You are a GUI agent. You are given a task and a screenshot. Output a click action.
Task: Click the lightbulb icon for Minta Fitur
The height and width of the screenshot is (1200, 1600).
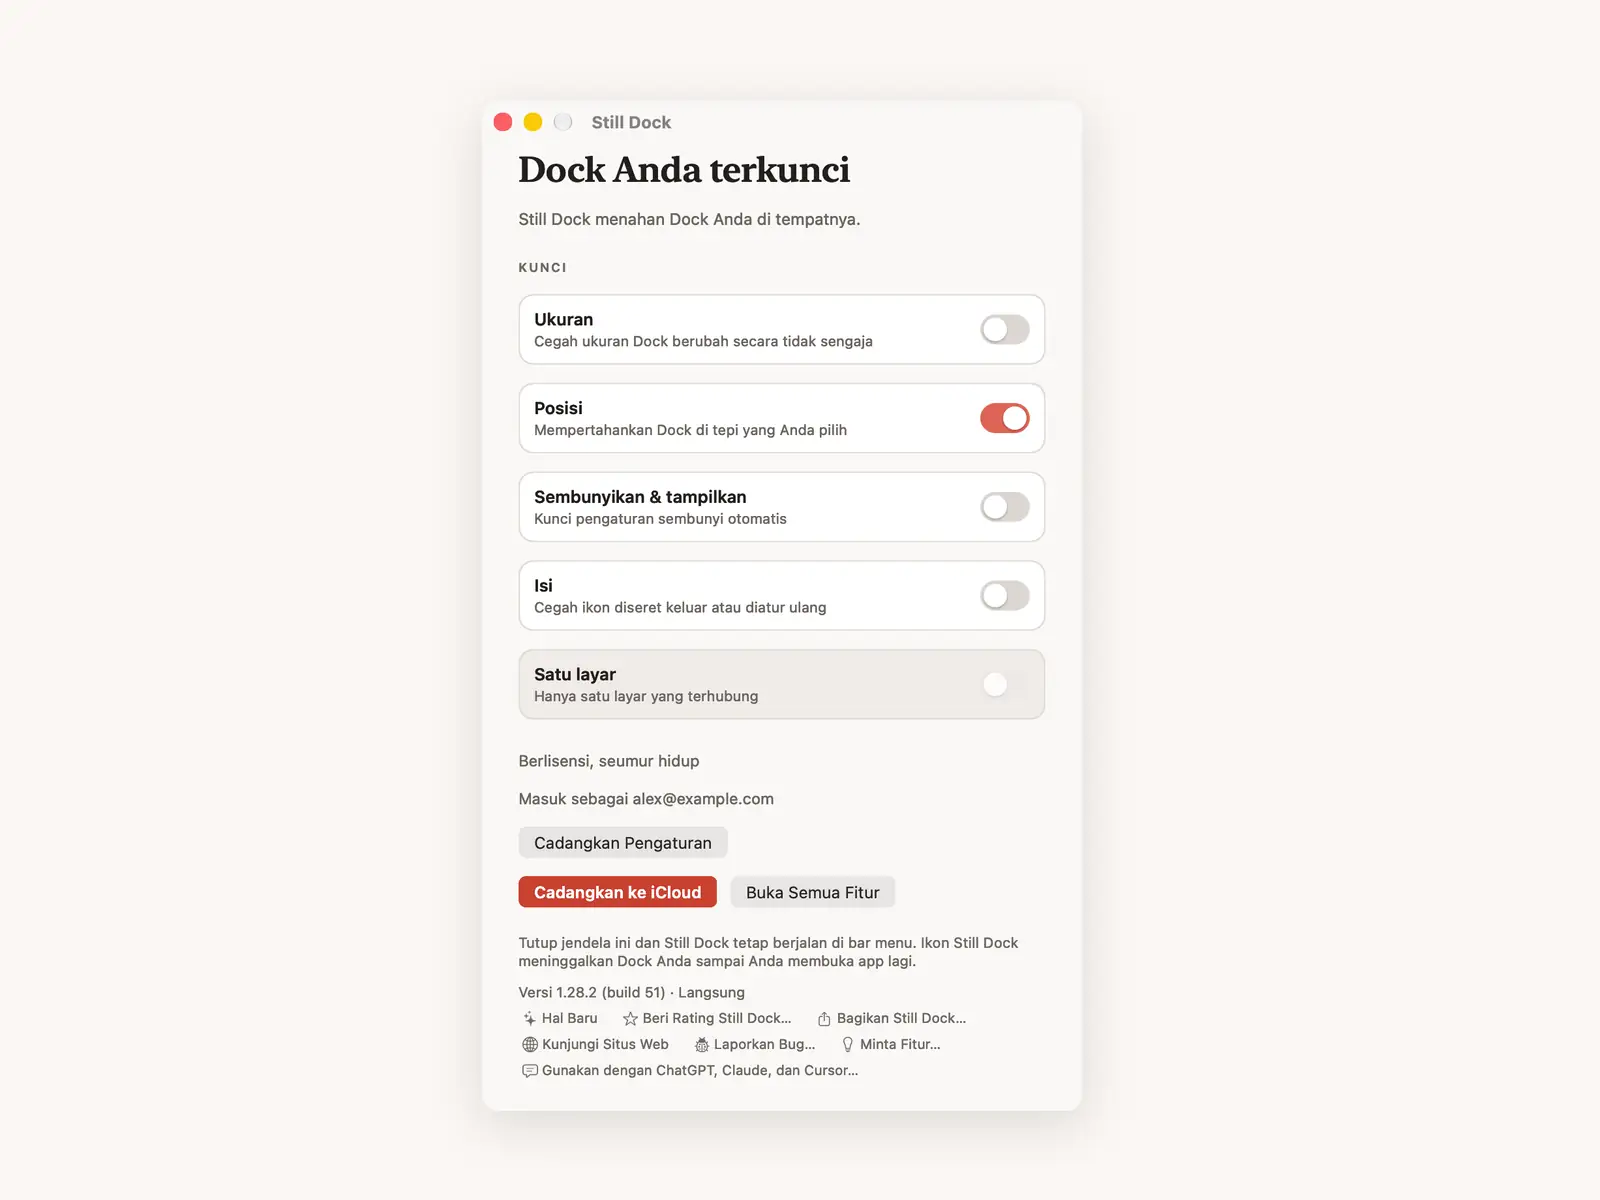[848, 1044]
